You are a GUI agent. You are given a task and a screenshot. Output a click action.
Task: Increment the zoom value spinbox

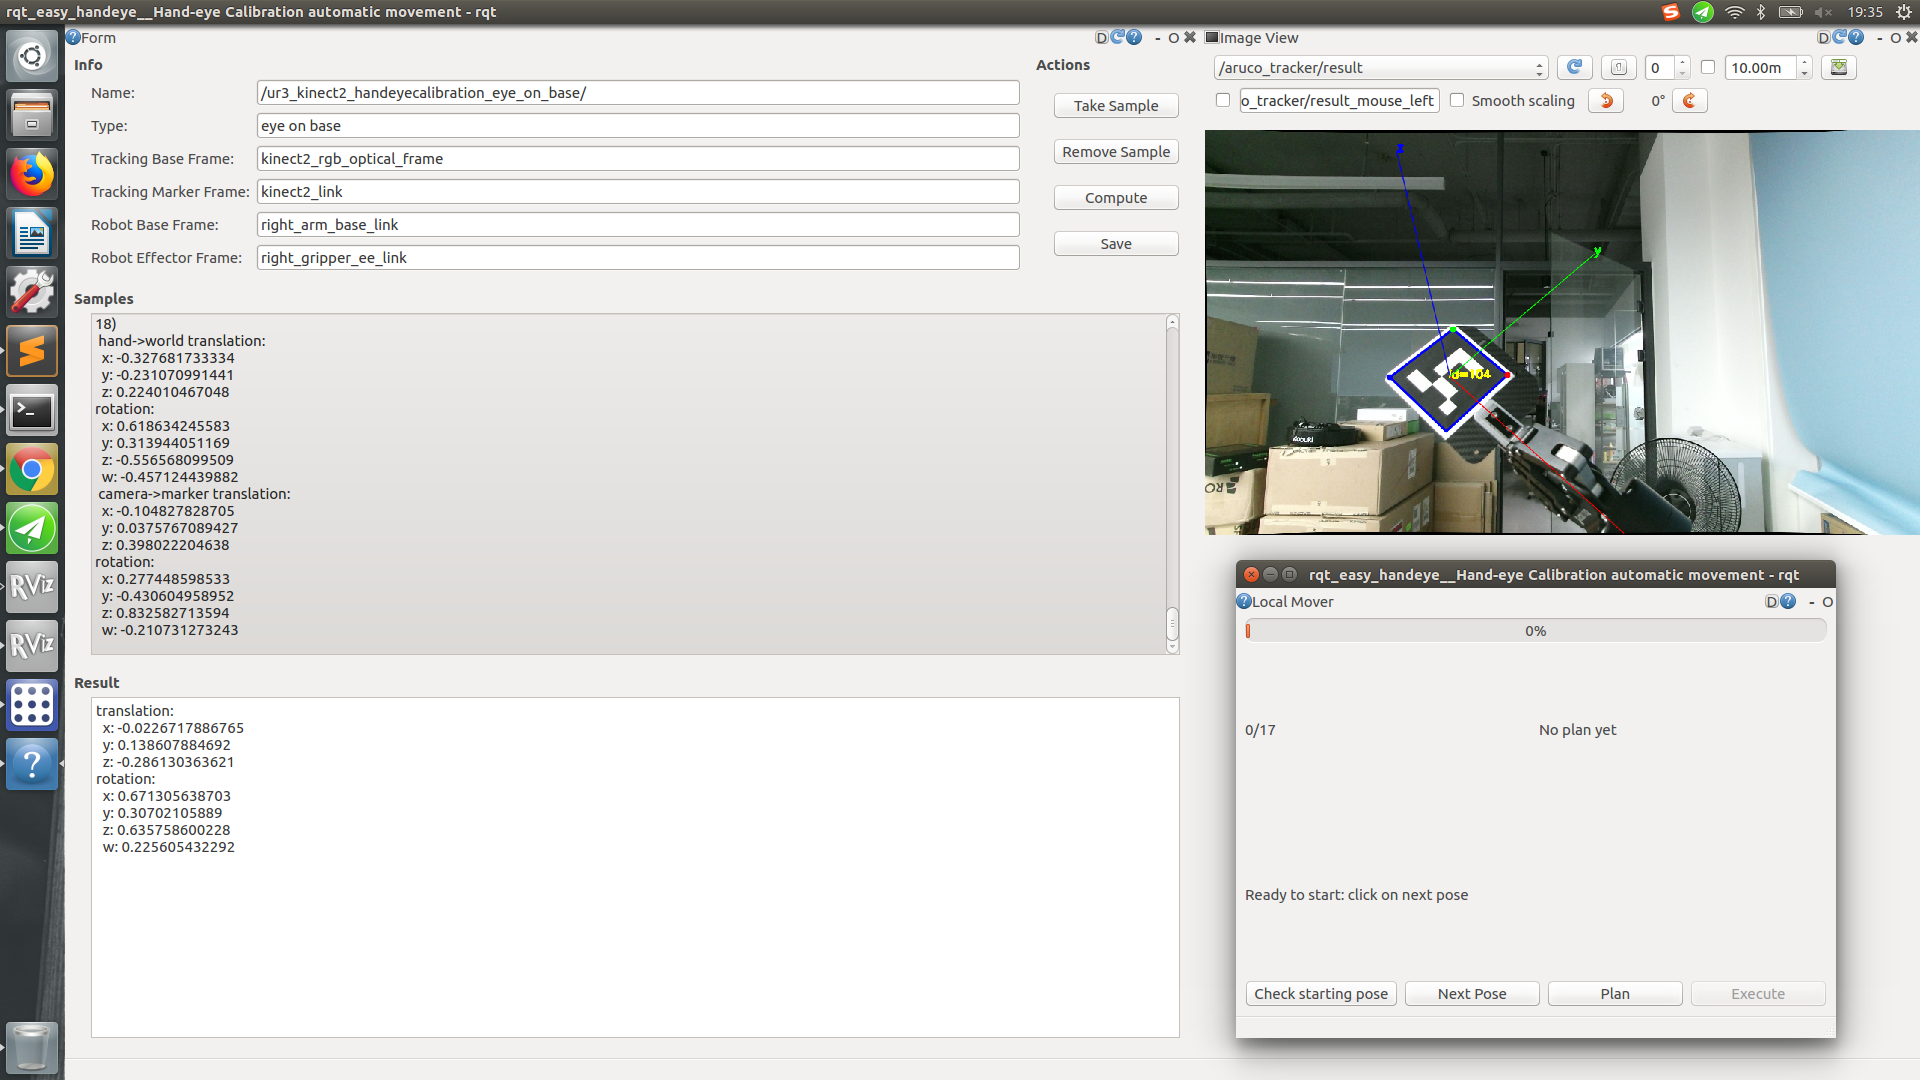coord(1683,62)
